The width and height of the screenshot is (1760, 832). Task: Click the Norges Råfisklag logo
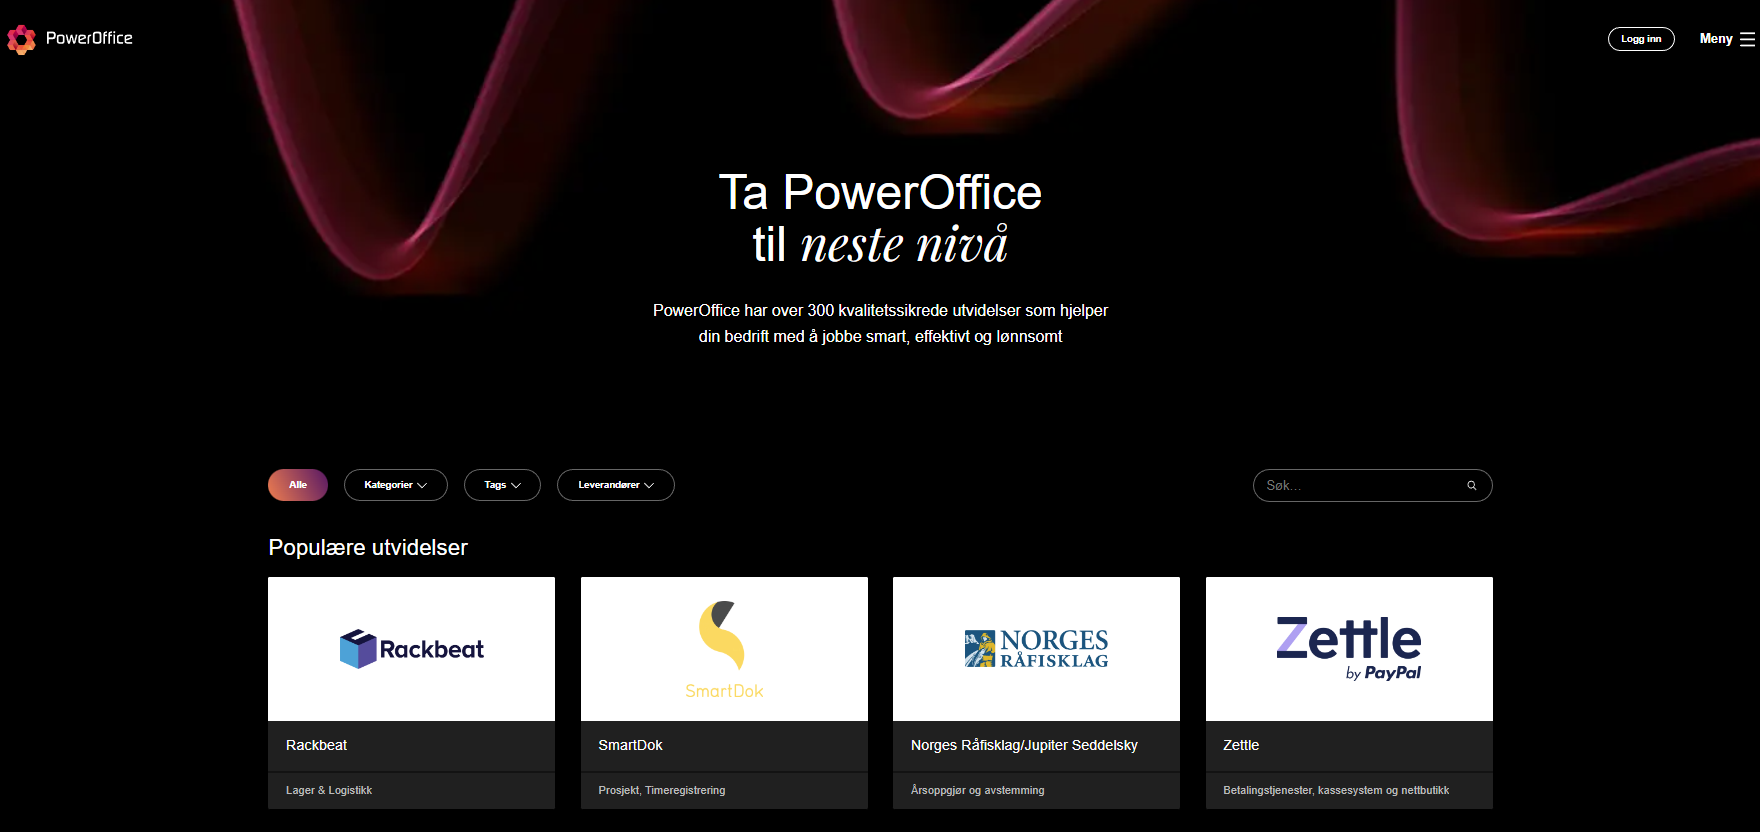pos(1036,649)
